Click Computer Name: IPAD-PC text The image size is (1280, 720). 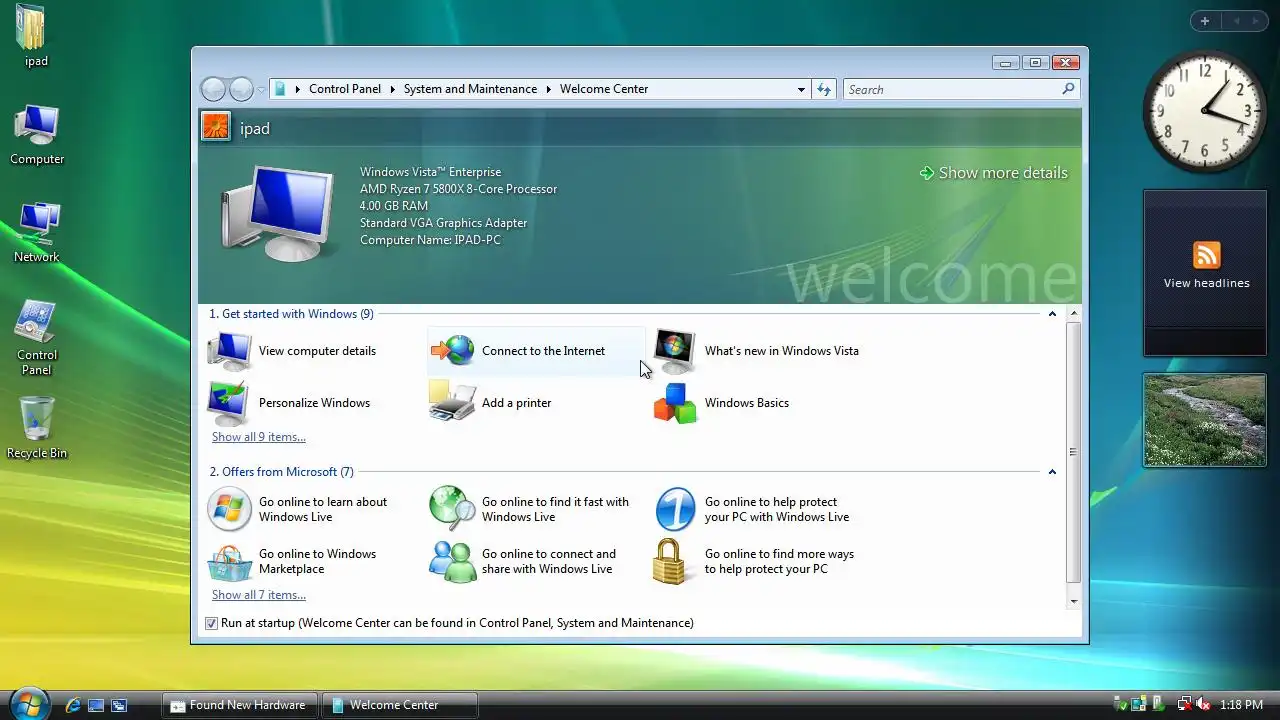[x=430, y=240]
